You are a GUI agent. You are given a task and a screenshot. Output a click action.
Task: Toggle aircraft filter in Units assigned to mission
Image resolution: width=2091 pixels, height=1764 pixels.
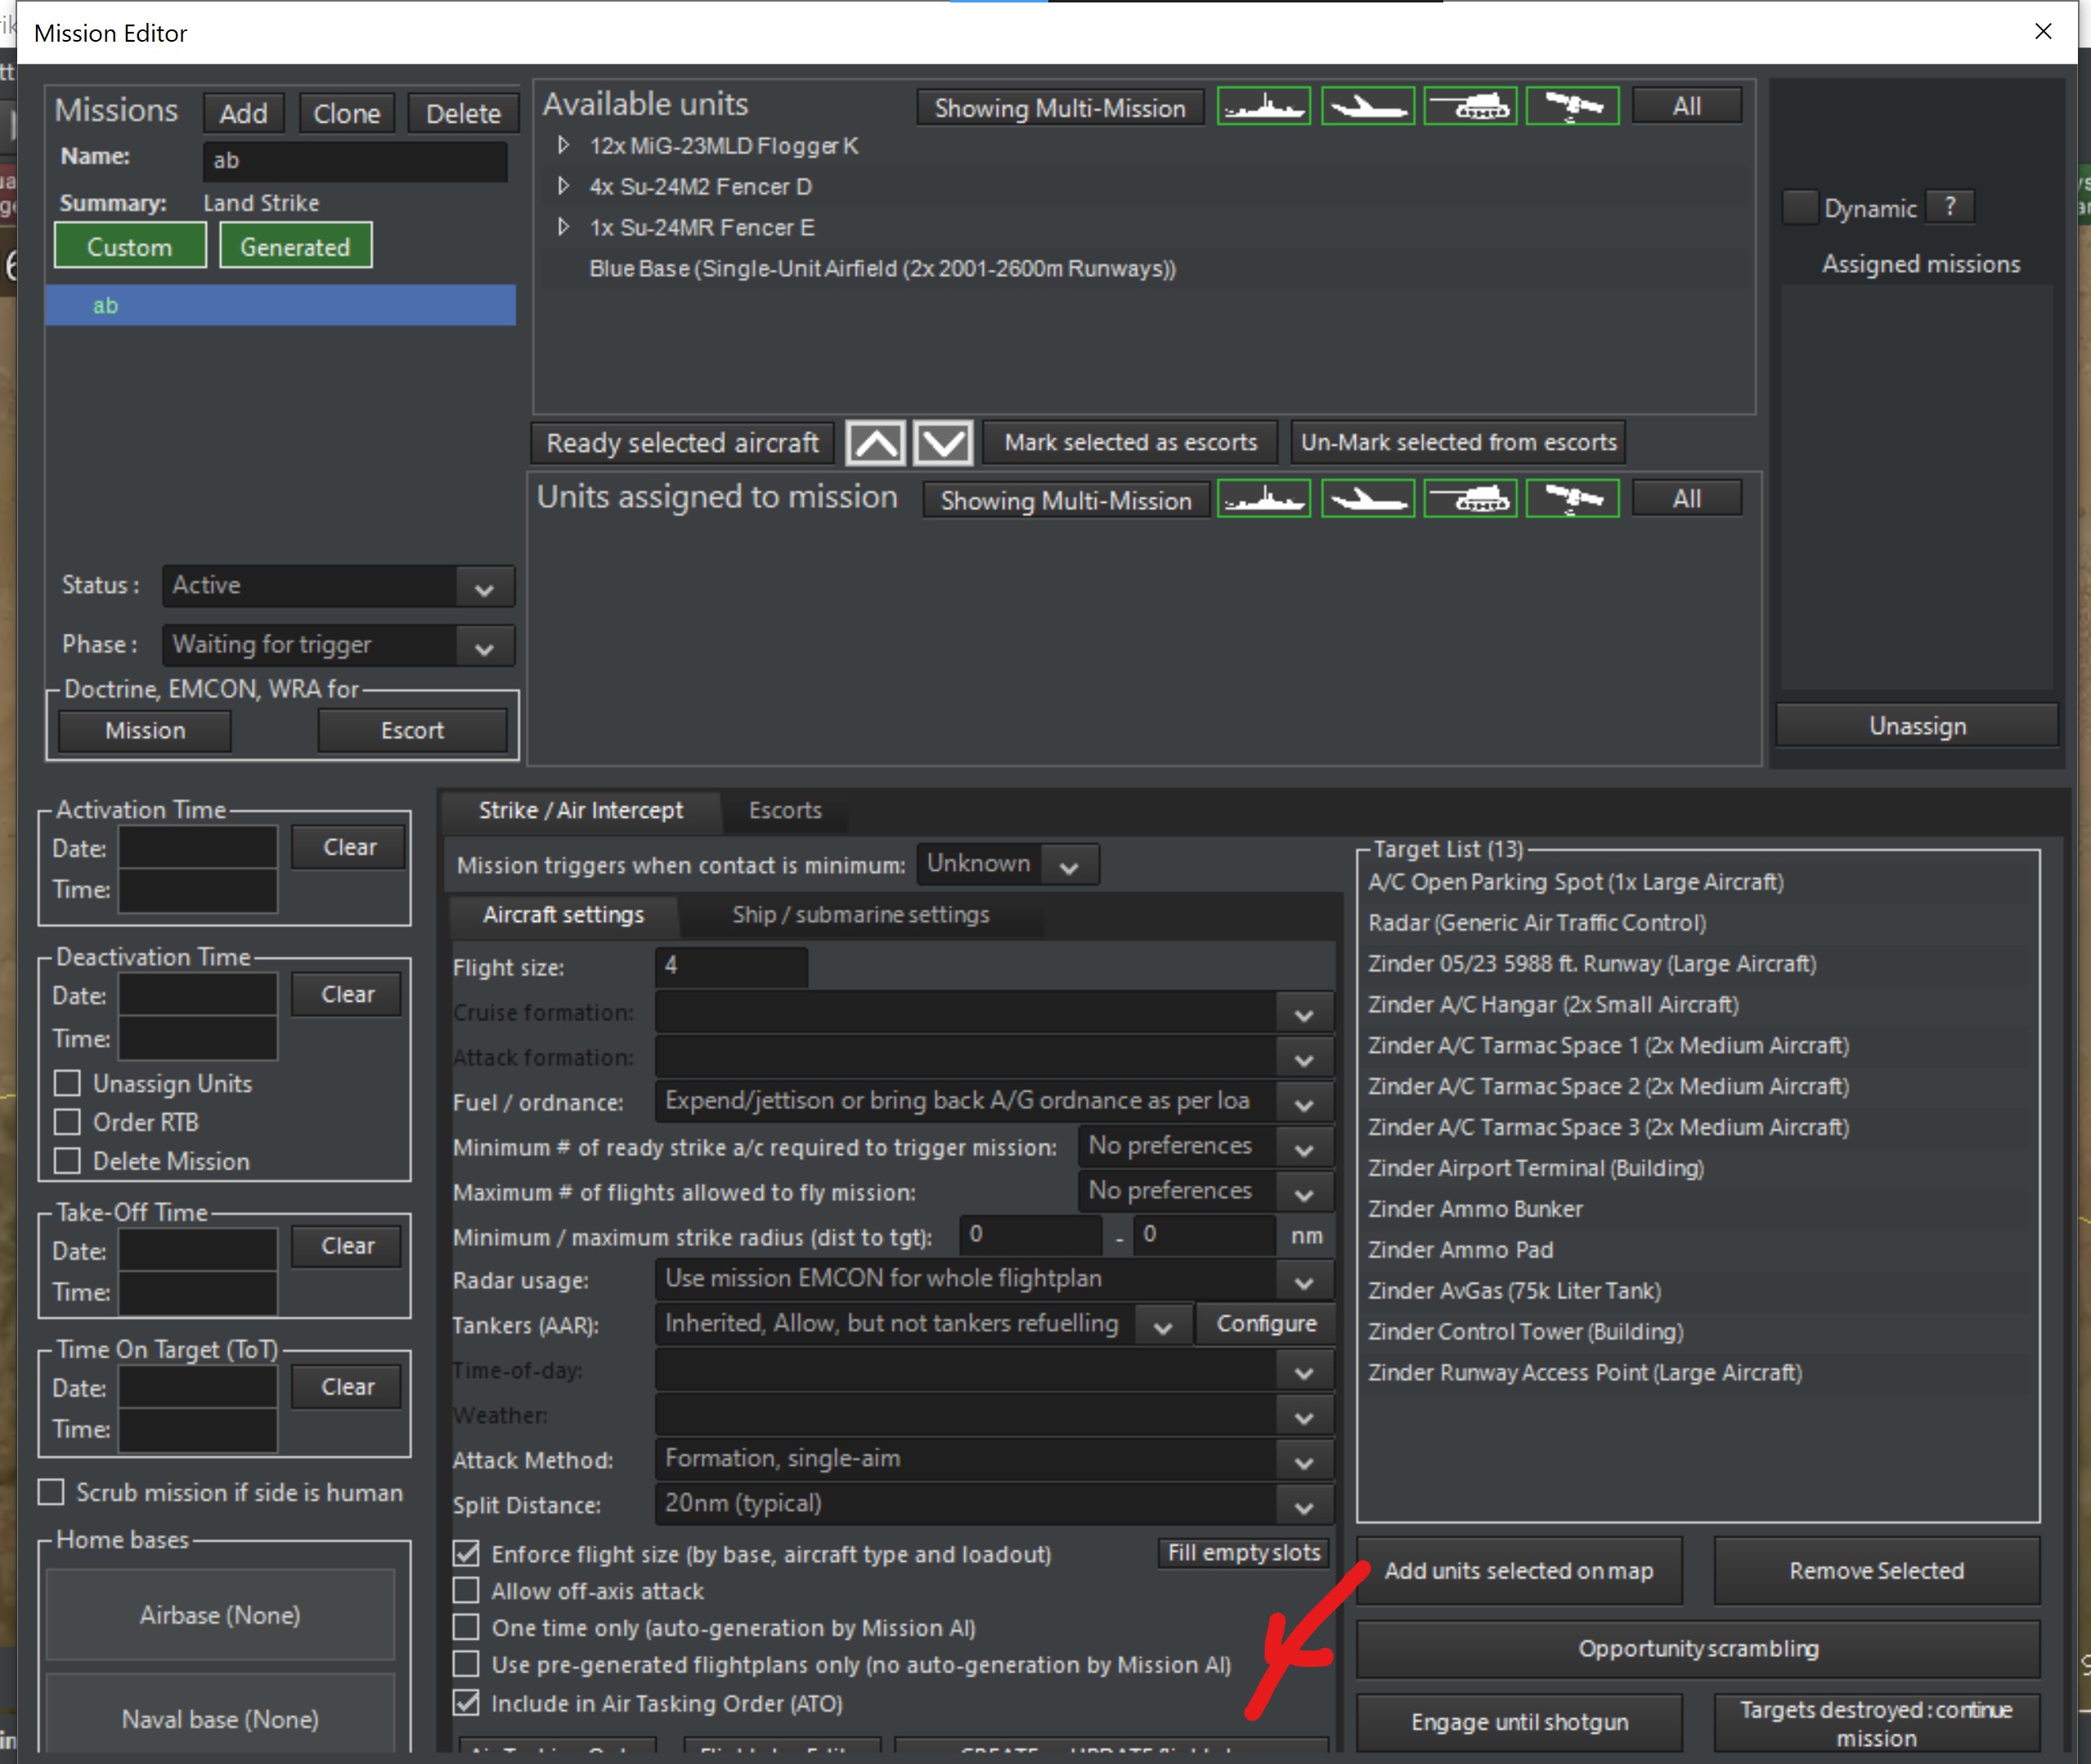(x=1367, y=498)
